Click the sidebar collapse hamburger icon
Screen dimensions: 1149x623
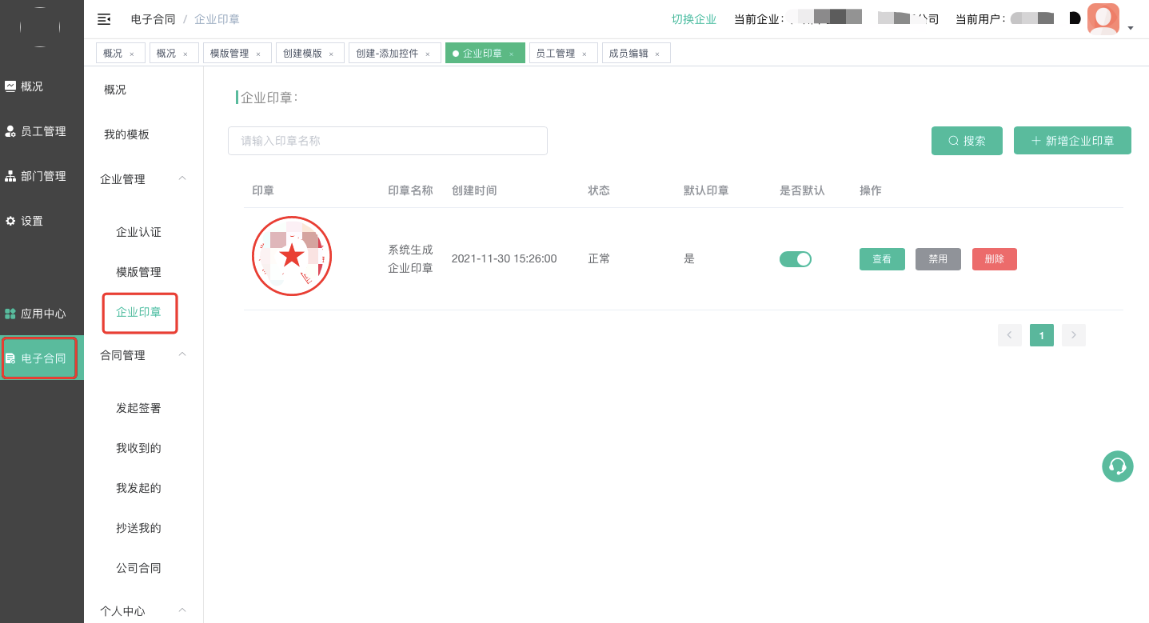[x=104, y=19]
